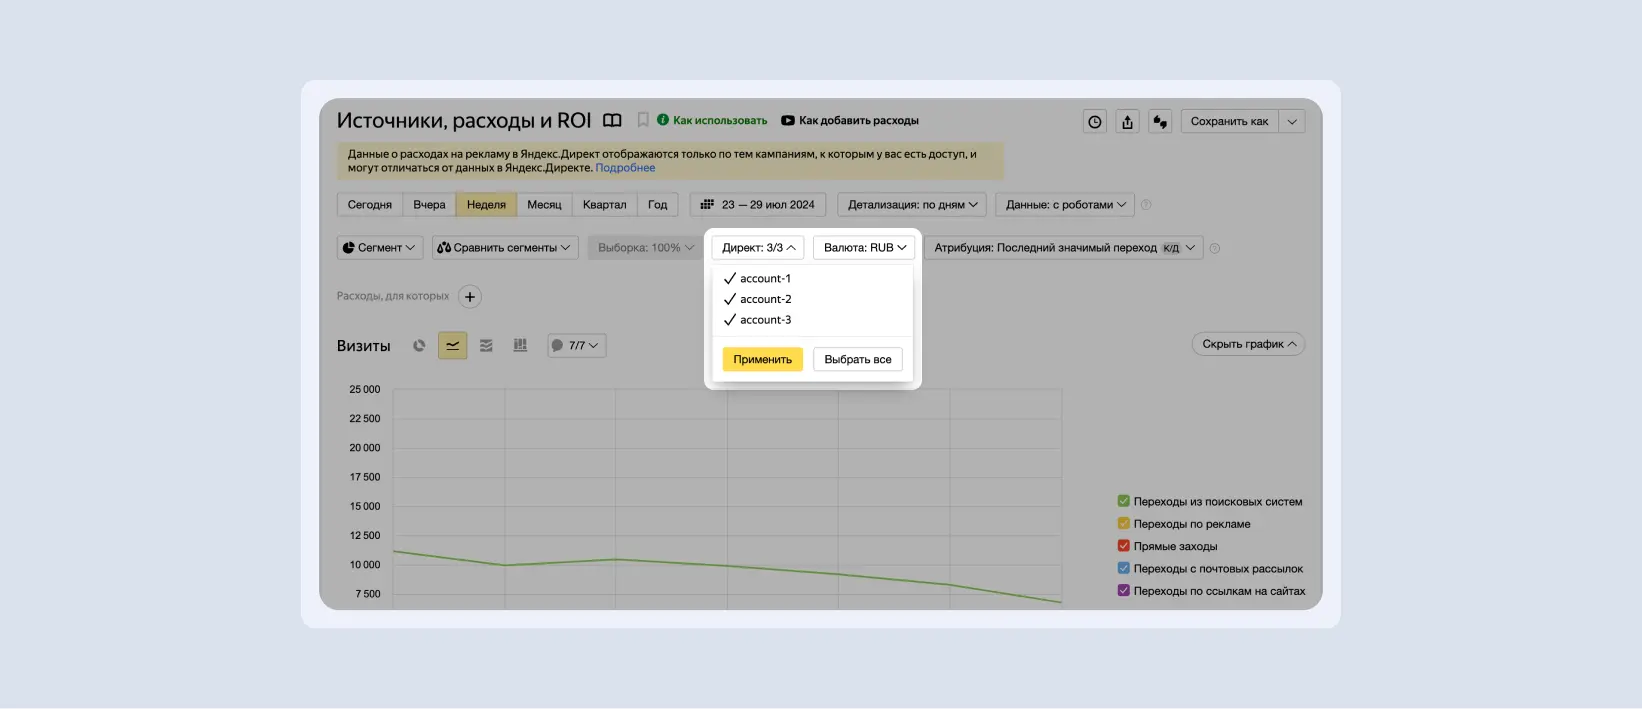
Task: Switch to the 'Квартал' period tab
Action: pyautogui.click(x=604, y=205)
